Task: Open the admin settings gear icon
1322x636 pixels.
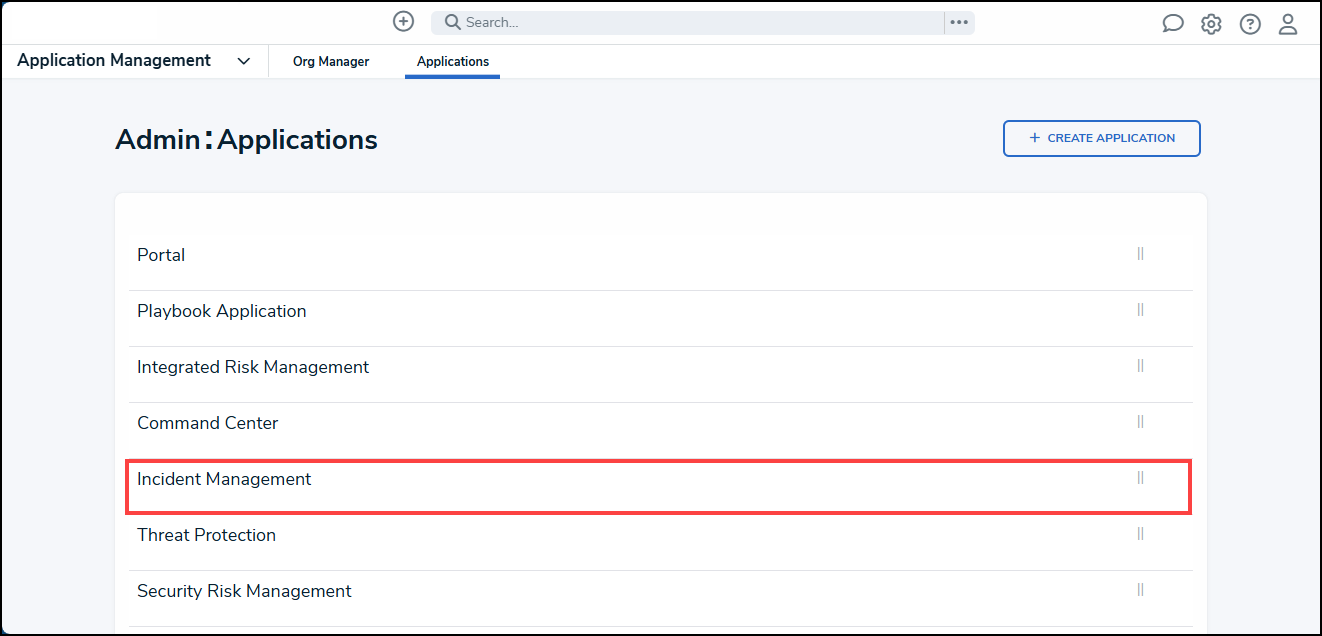Action: pos(1211,24)
